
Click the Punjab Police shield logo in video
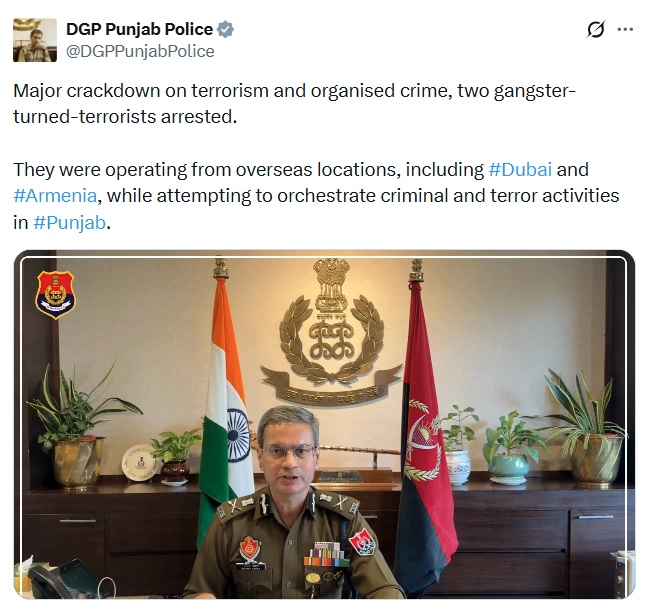(x=55, y=295)
